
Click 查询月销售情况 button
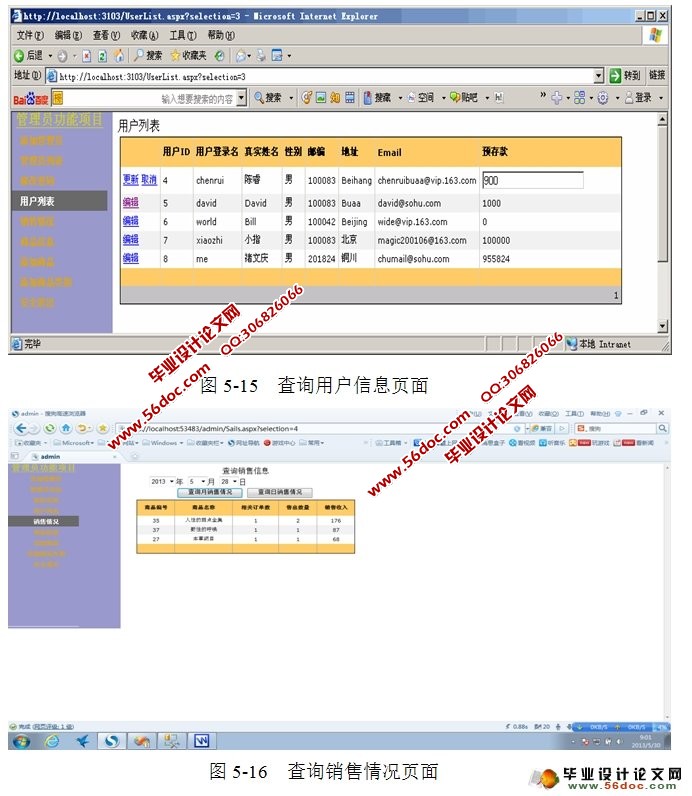click(210, 492)
